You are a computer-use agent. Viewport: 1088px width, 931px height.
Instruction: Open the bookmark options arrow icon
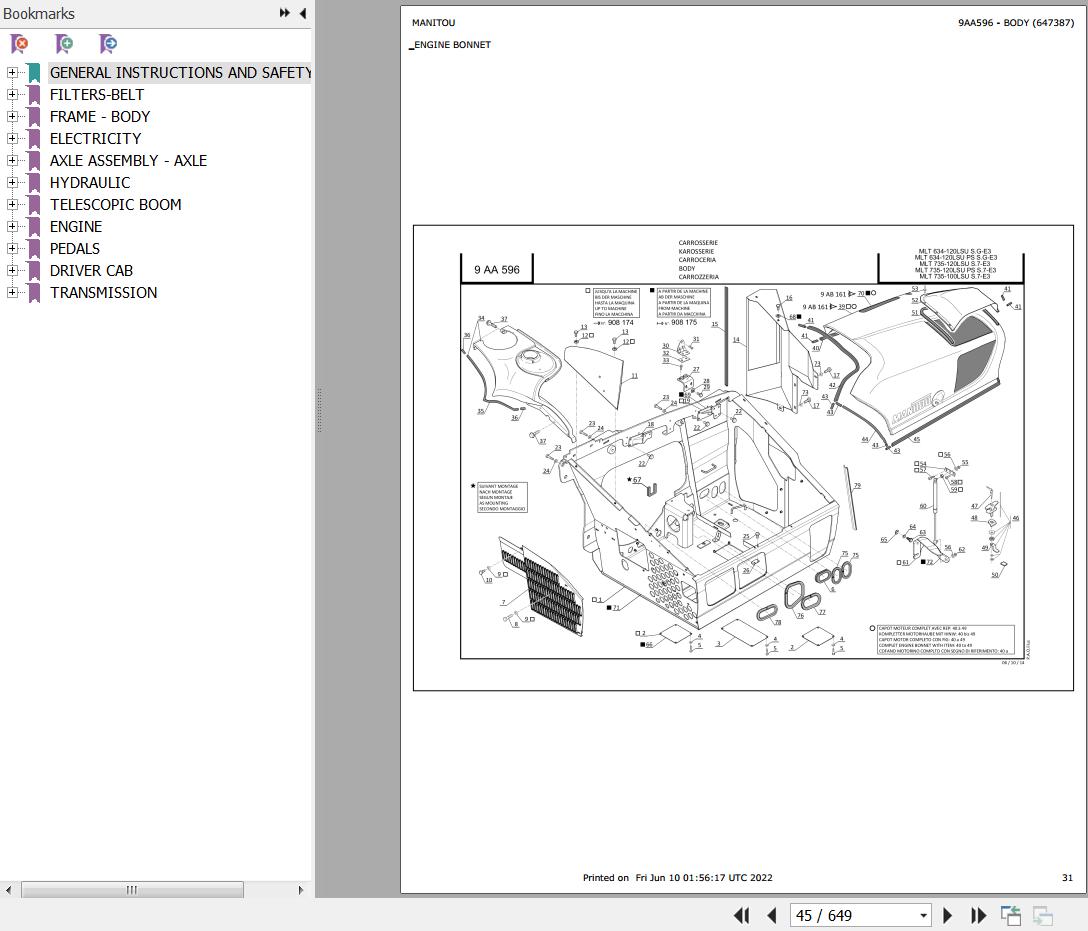108,44
